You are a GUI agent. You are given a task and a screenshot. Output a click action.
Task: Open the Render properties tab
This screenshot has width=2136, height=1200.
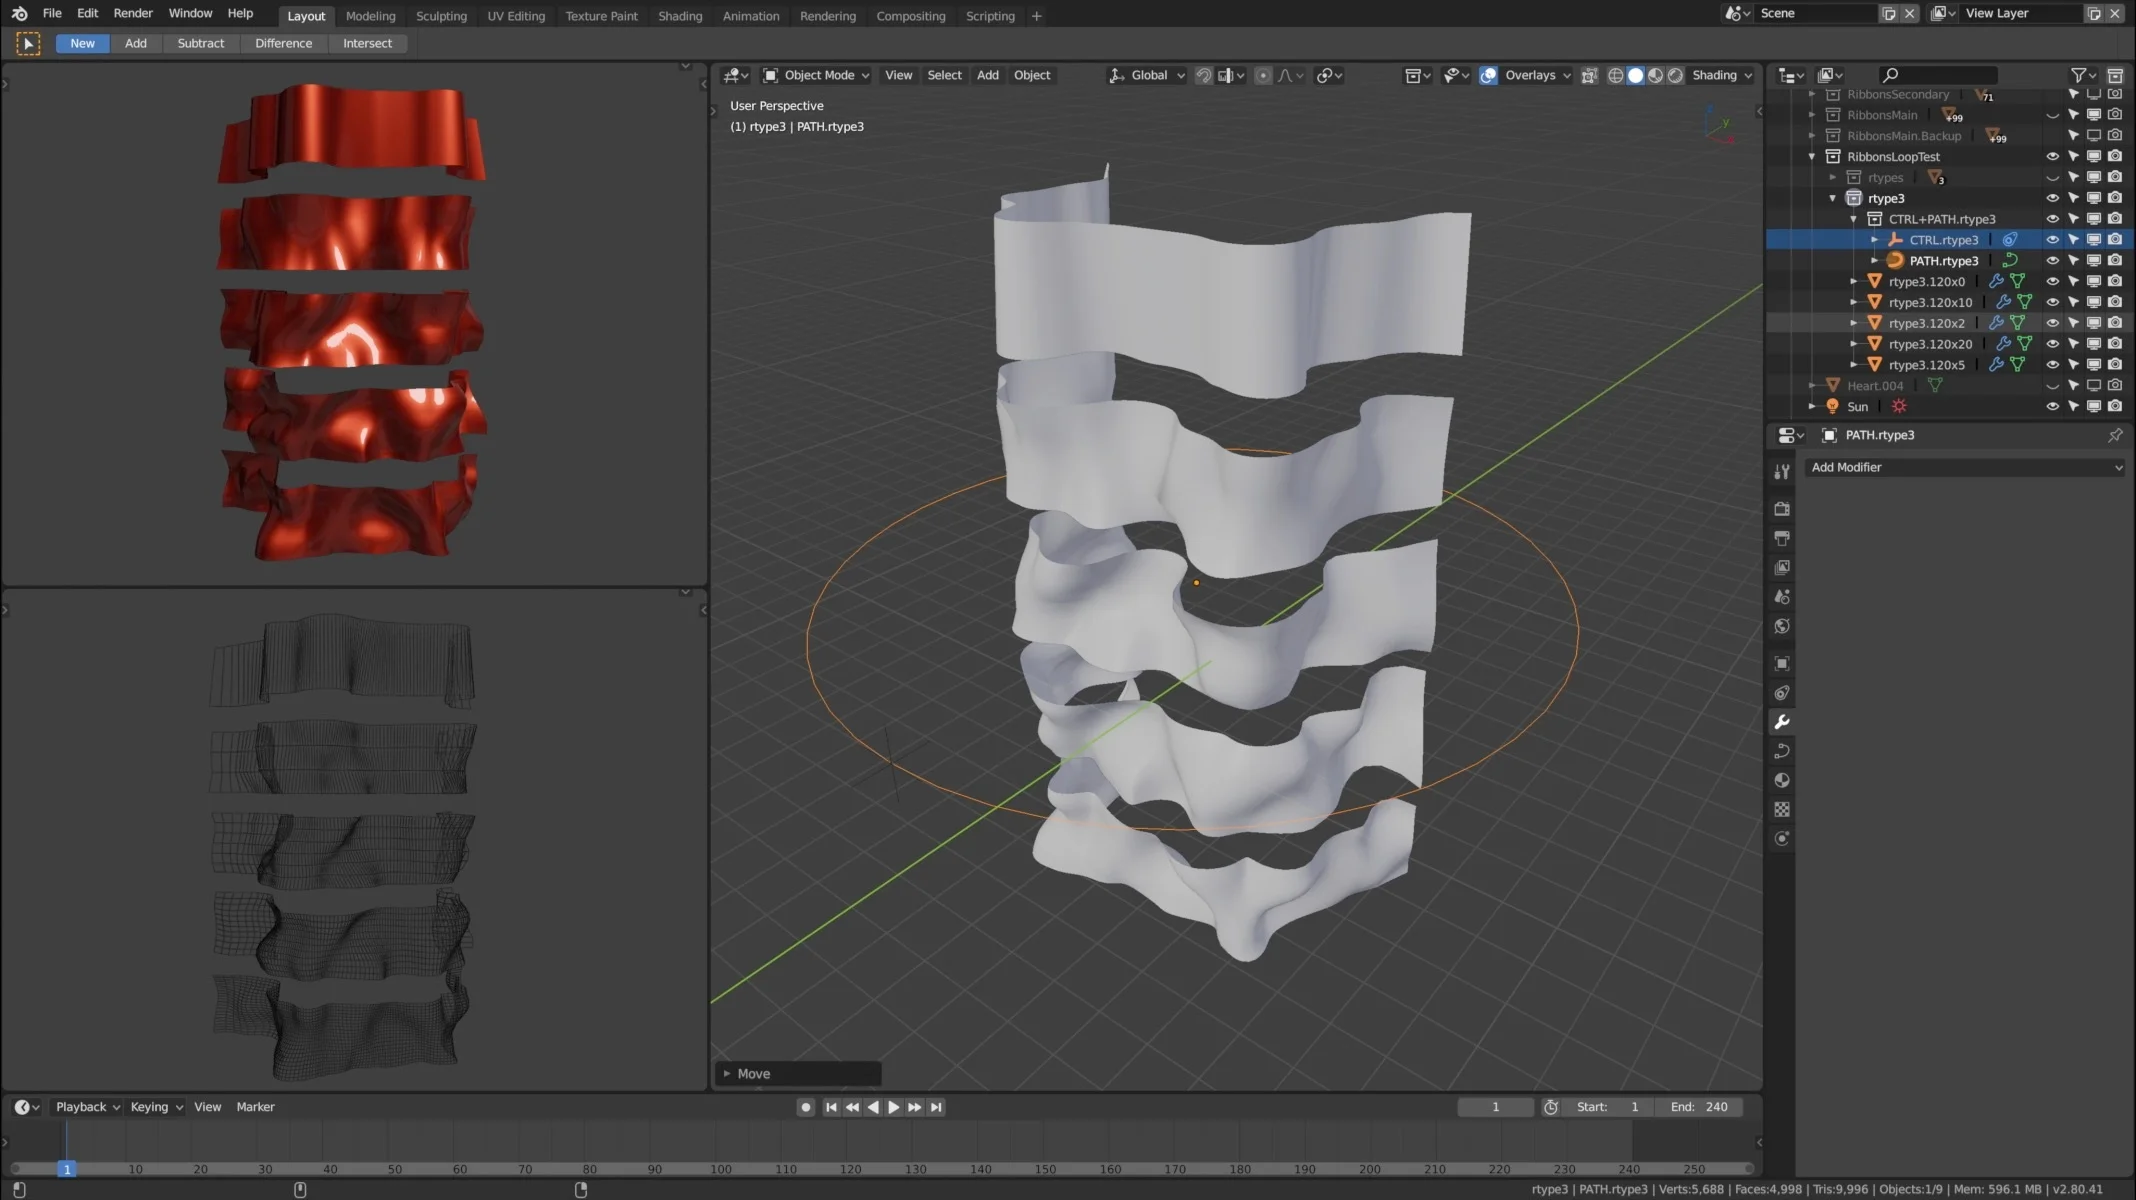pyautogui.click(x=1782, y=509)
